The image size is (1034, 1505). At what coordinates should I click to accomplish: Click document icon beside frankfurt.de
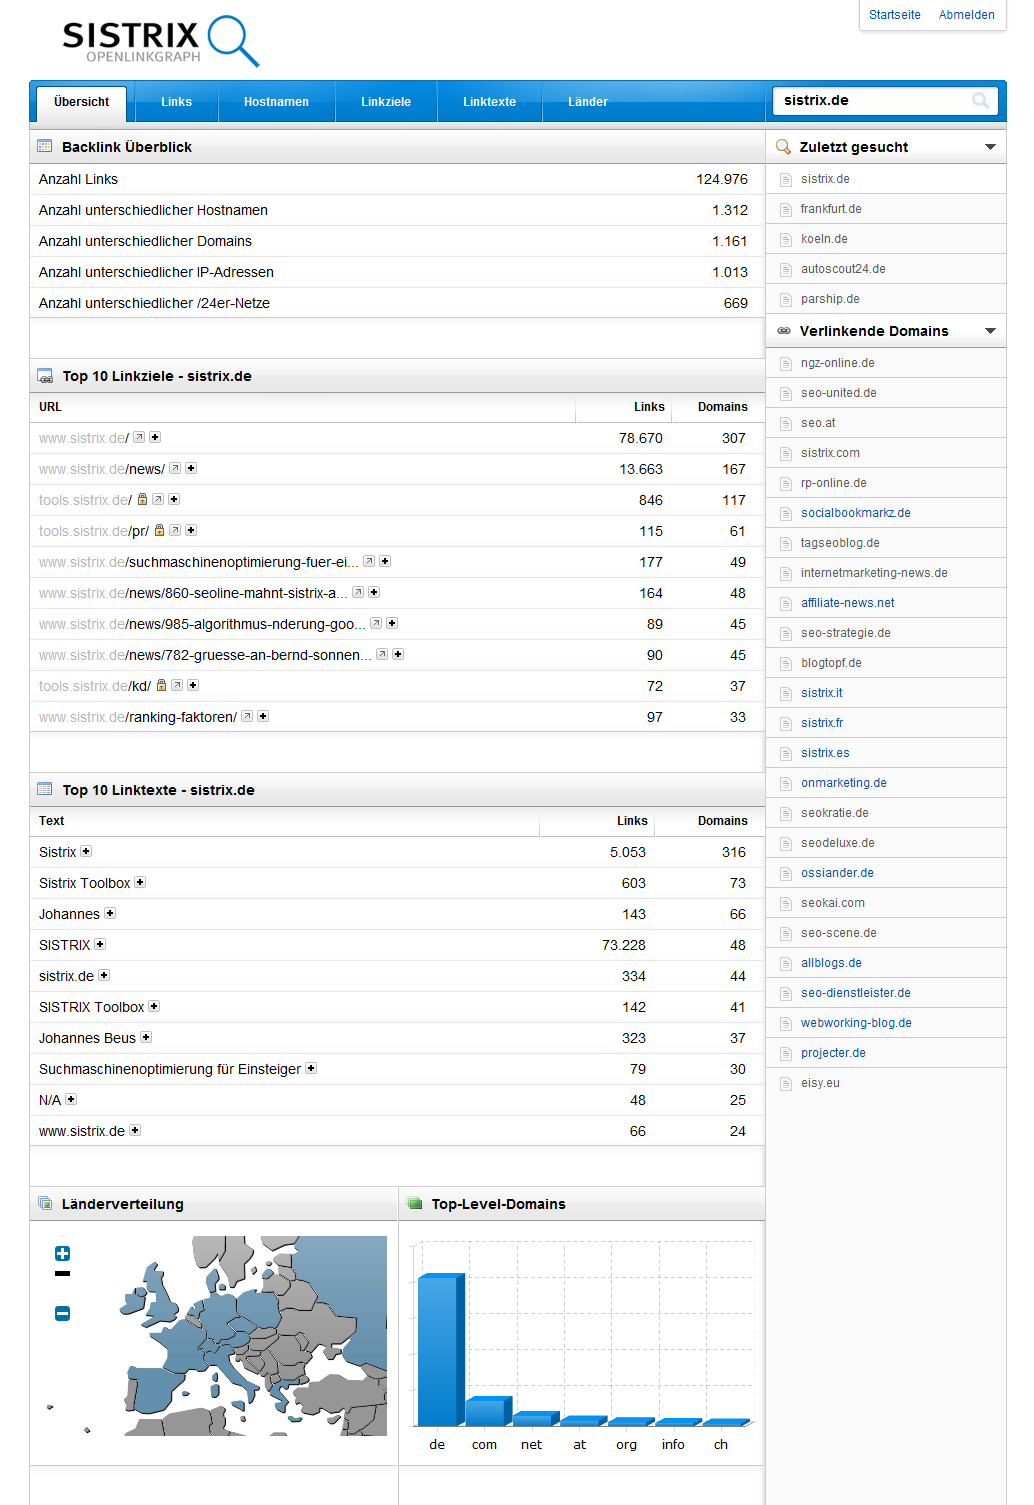point(786,210)
